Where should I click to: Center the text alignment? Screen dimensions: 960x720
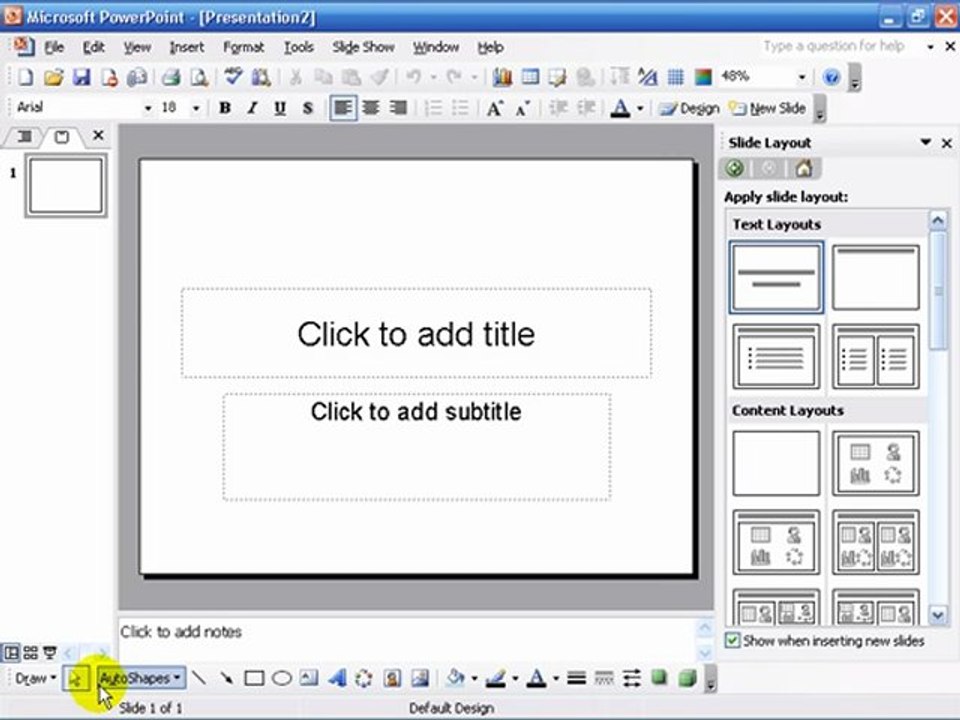(x=371, y=108)
